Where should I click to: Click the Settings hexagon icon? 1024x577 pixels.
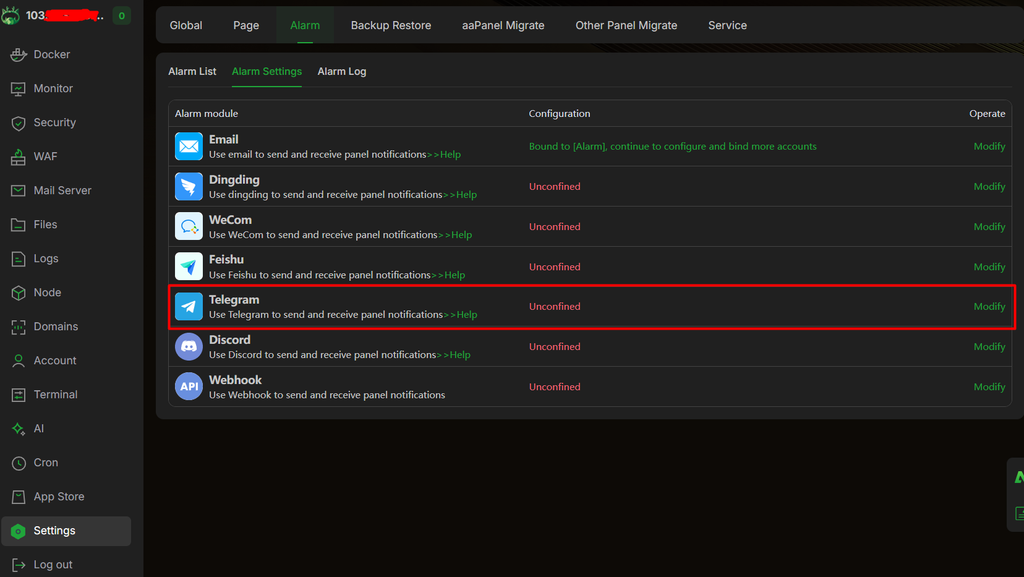click(18, 531)
